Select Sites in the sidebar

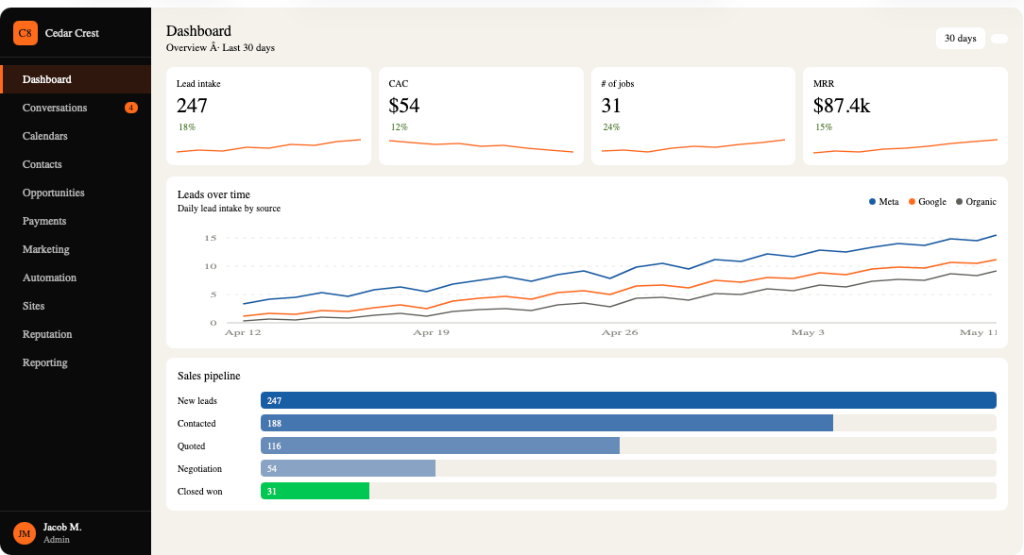tap(76, 306)
